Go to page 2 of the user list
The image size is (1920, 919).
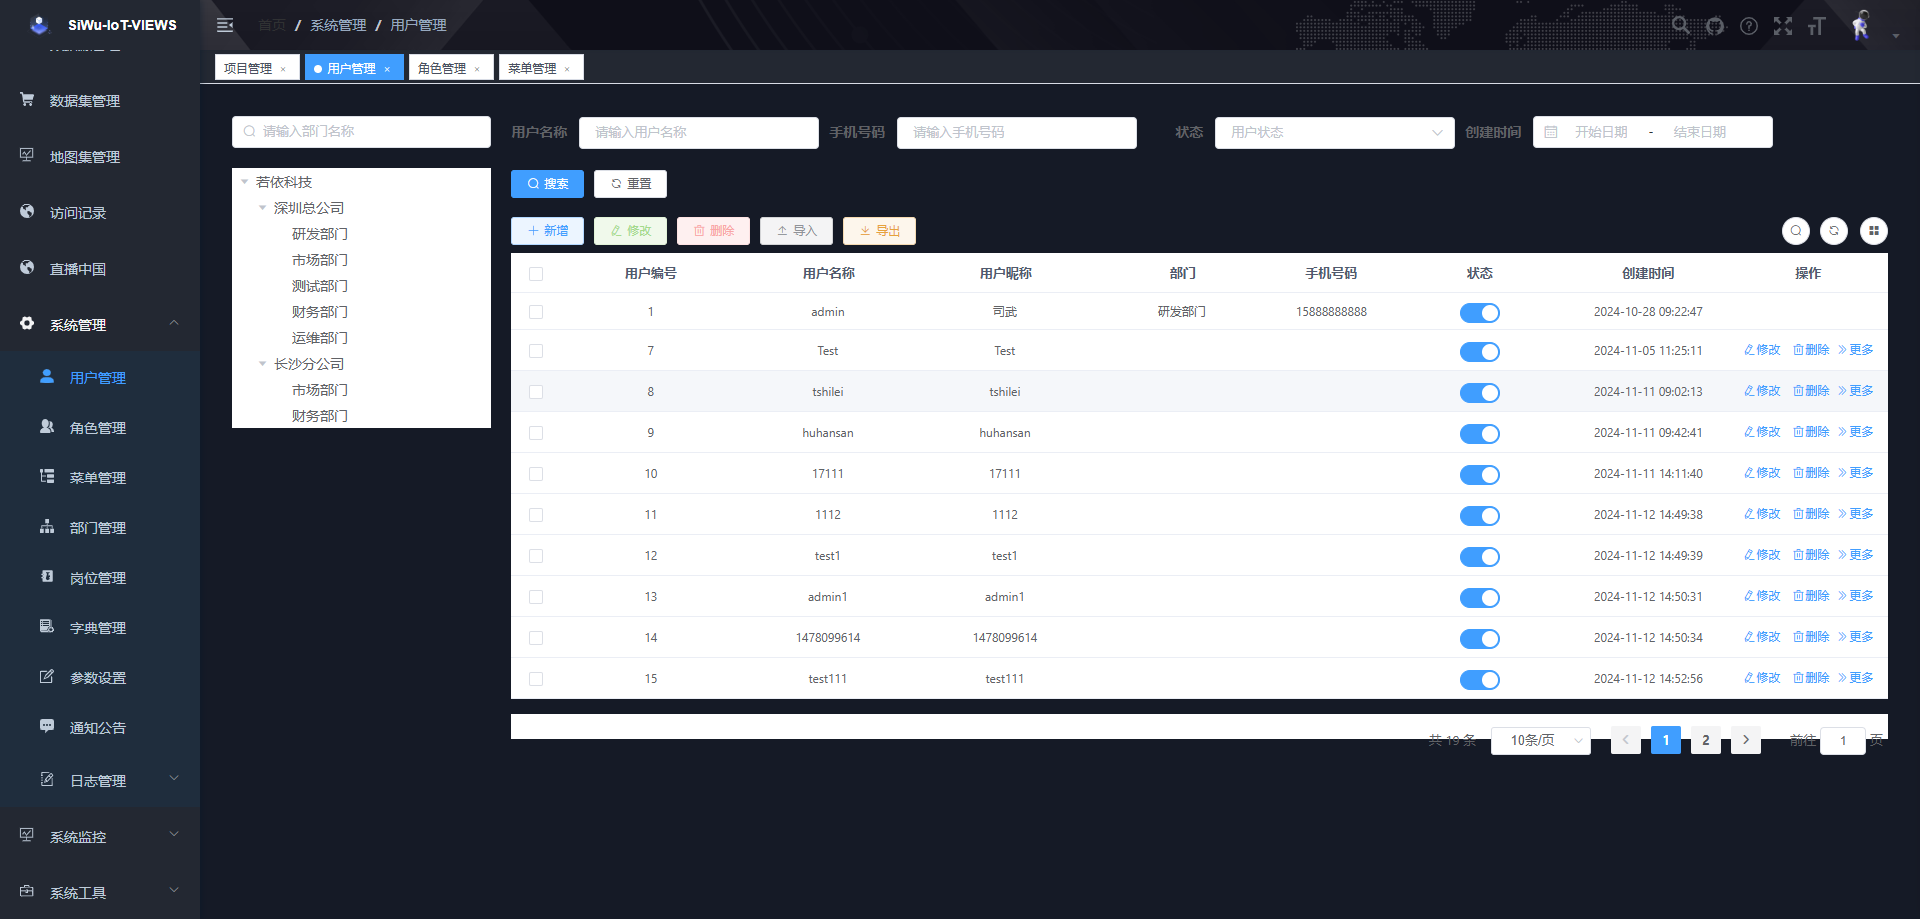(1705, 740)
